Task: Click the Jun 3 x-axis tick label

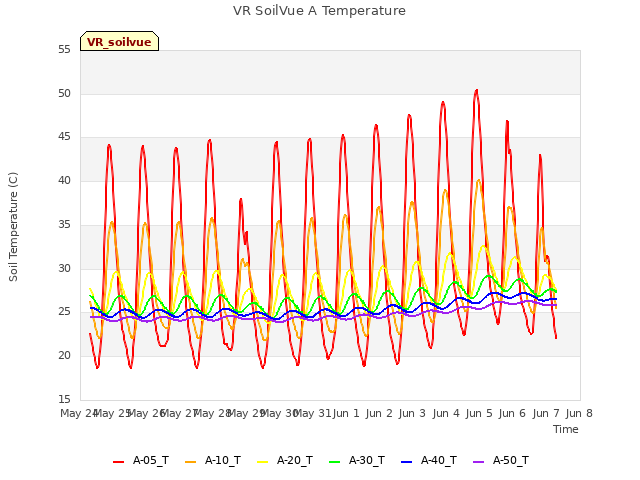Action: click(x=412, y=413)
